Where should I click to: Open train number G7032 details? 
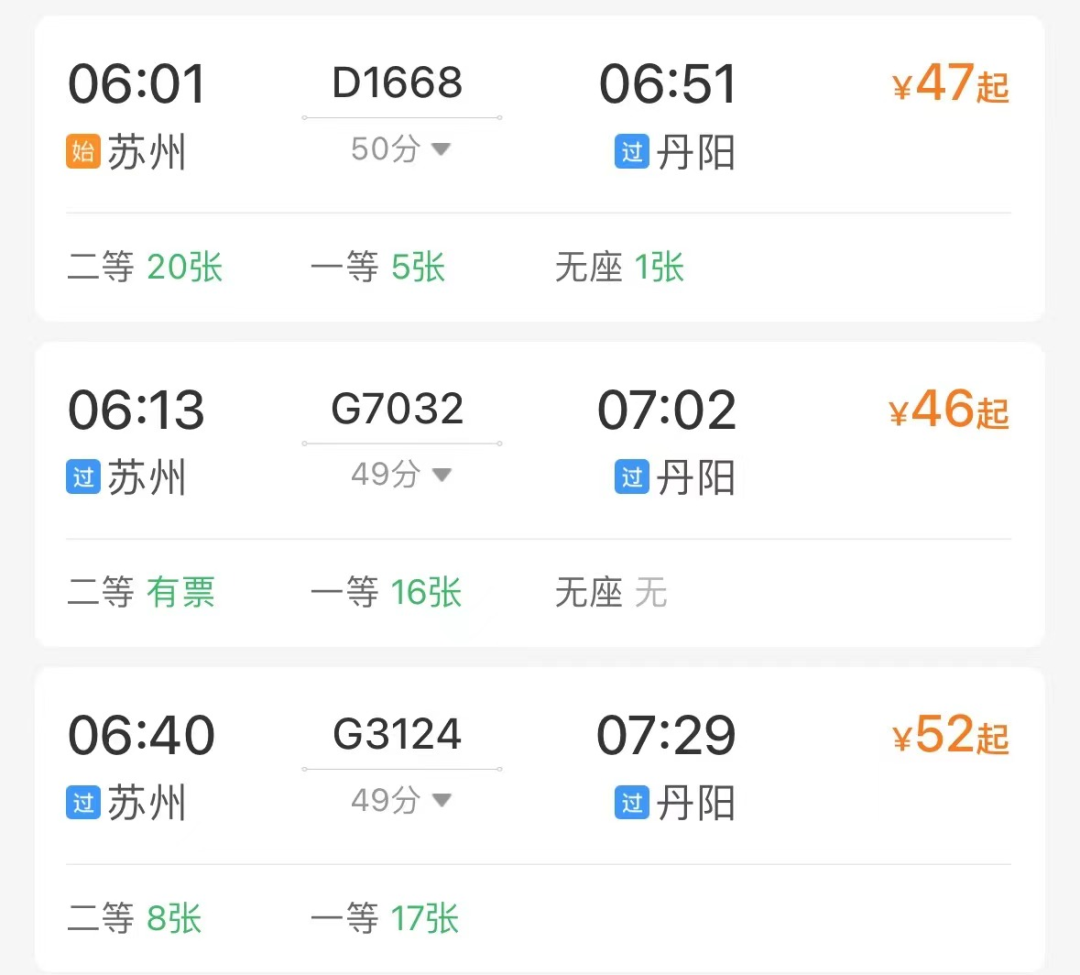(x=398, y=409)
